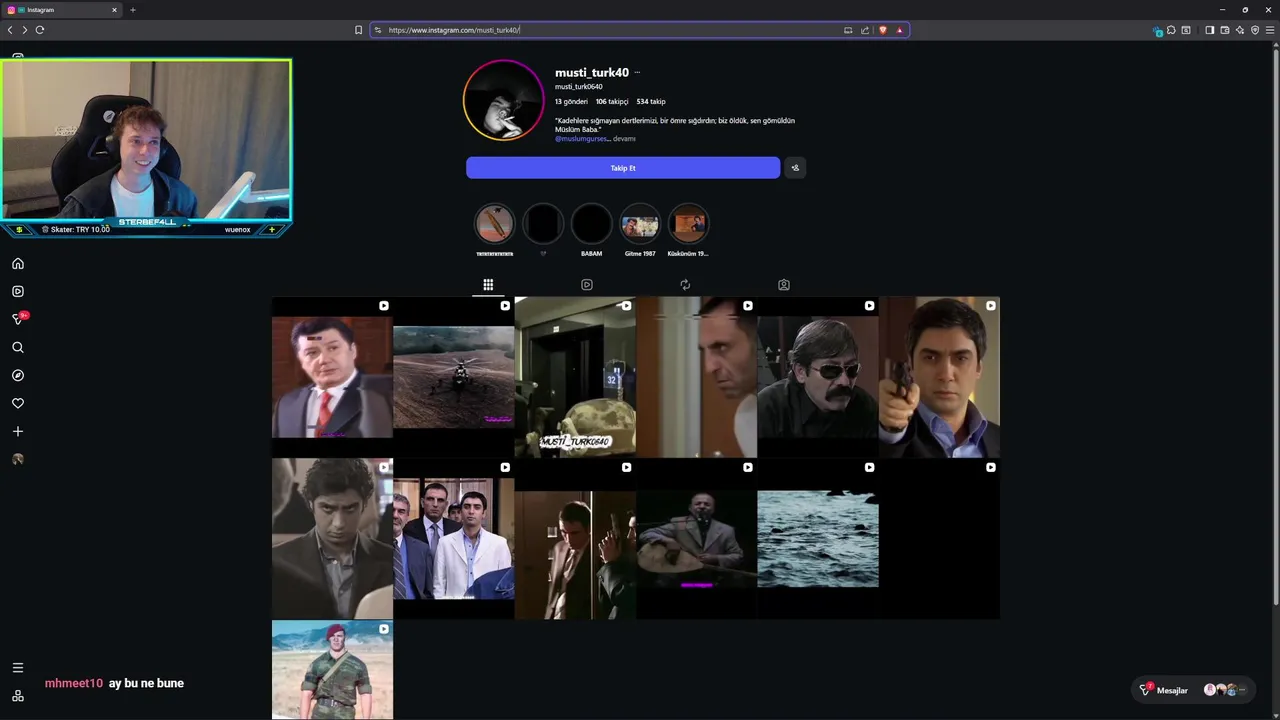Open the Meta apps icon at sidebar bottom
This screenshot has width=1280, height=720.
(x=18, y=696)
